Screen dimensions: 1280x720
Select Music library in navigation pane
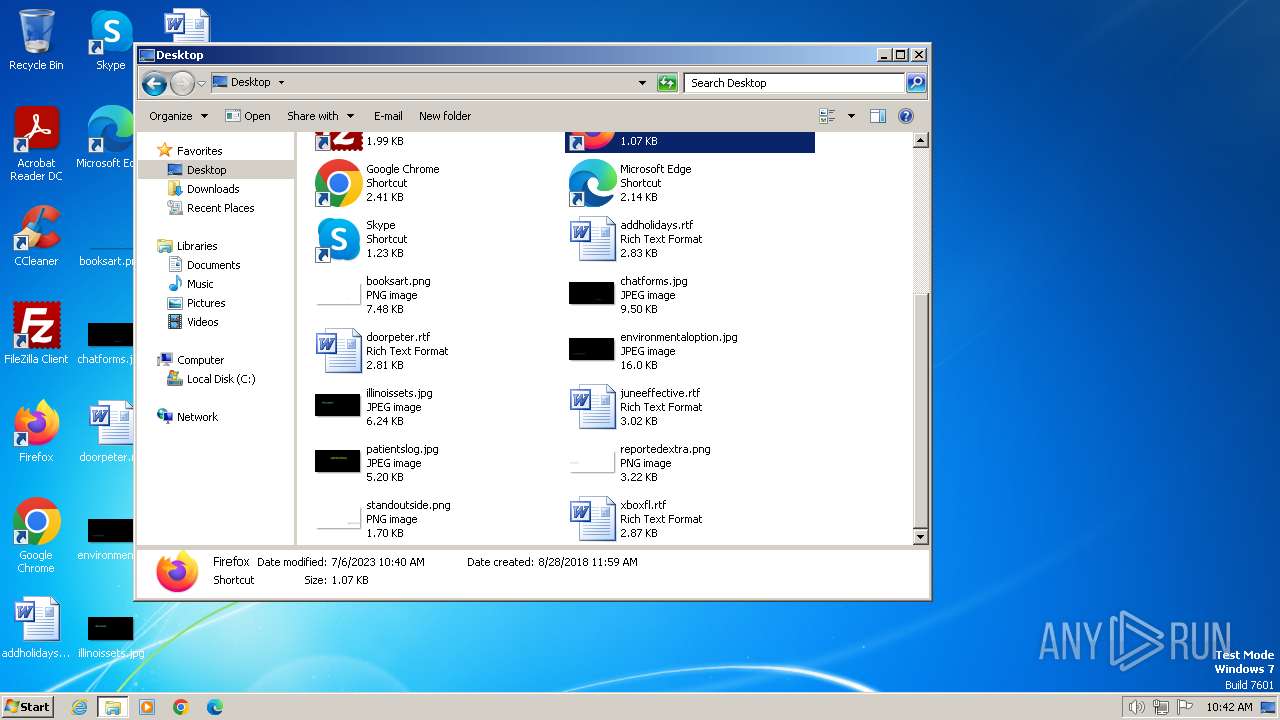200,284
